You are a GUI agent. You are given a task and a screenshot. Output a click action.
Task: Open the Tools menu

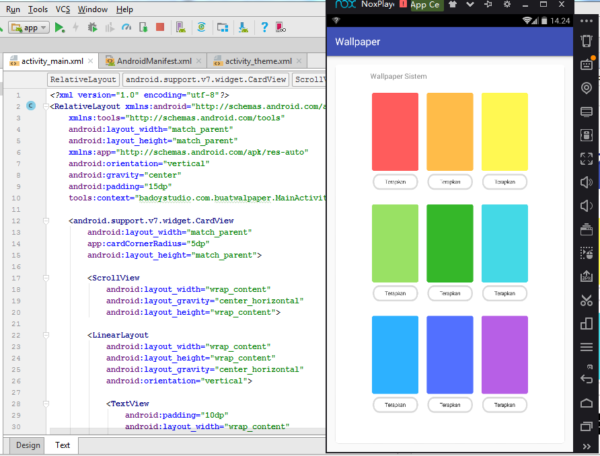[38, 8]
